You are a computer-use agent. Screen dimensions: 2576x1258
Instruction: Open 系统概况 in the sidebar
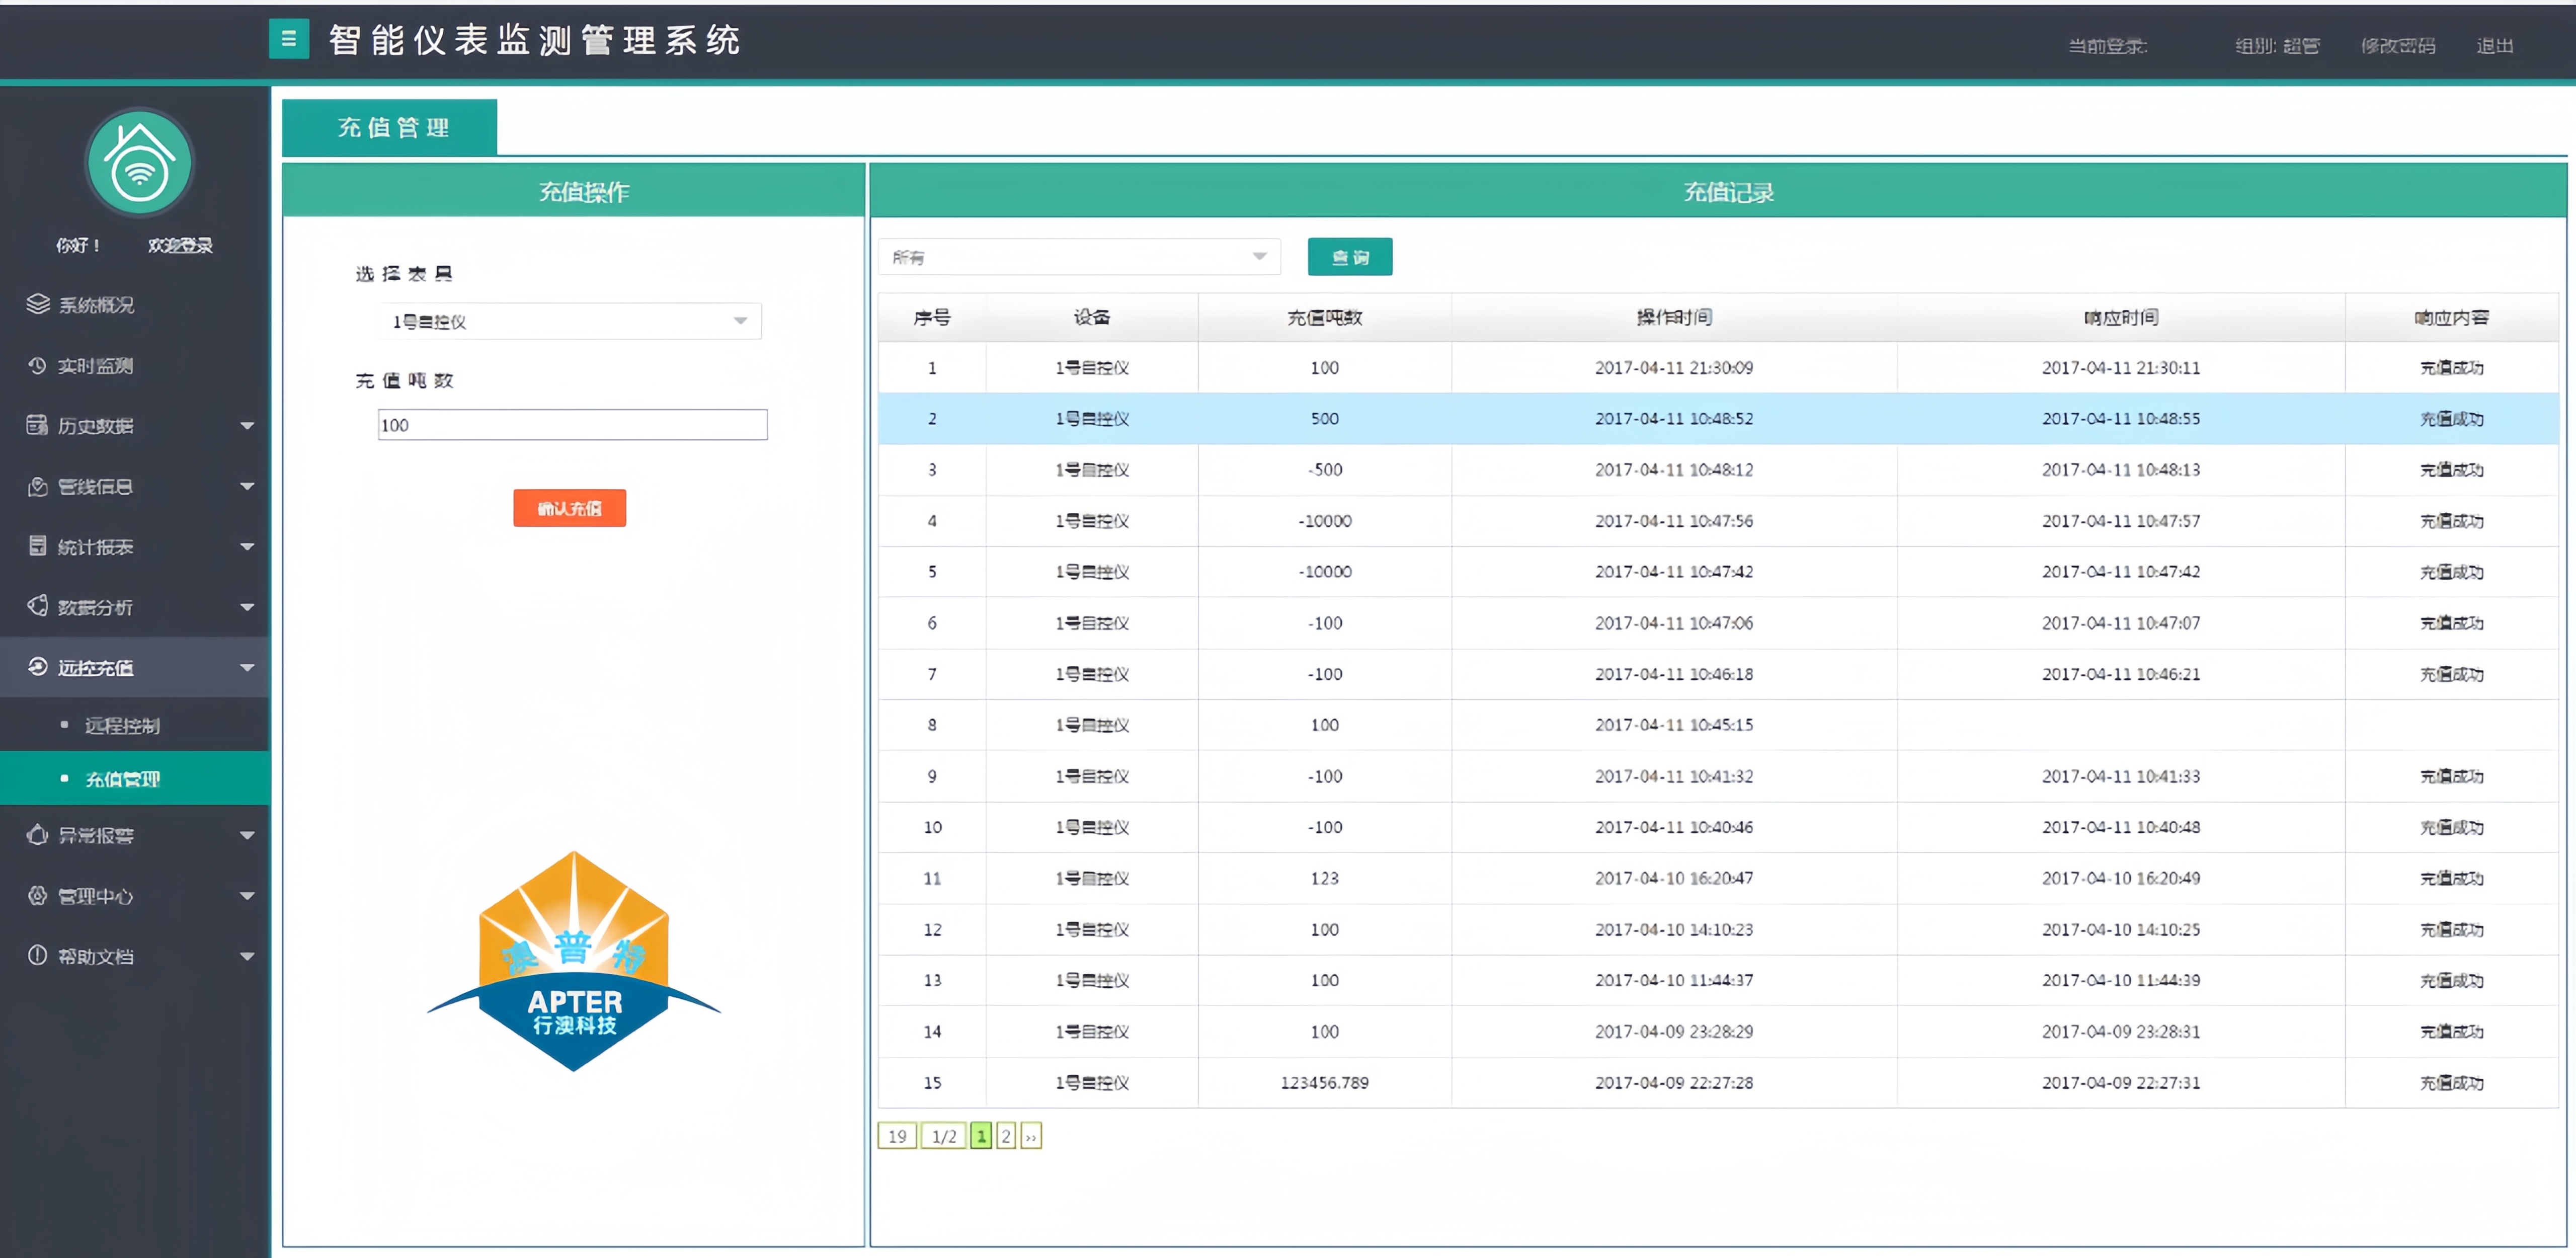click(x=135, y=304)
